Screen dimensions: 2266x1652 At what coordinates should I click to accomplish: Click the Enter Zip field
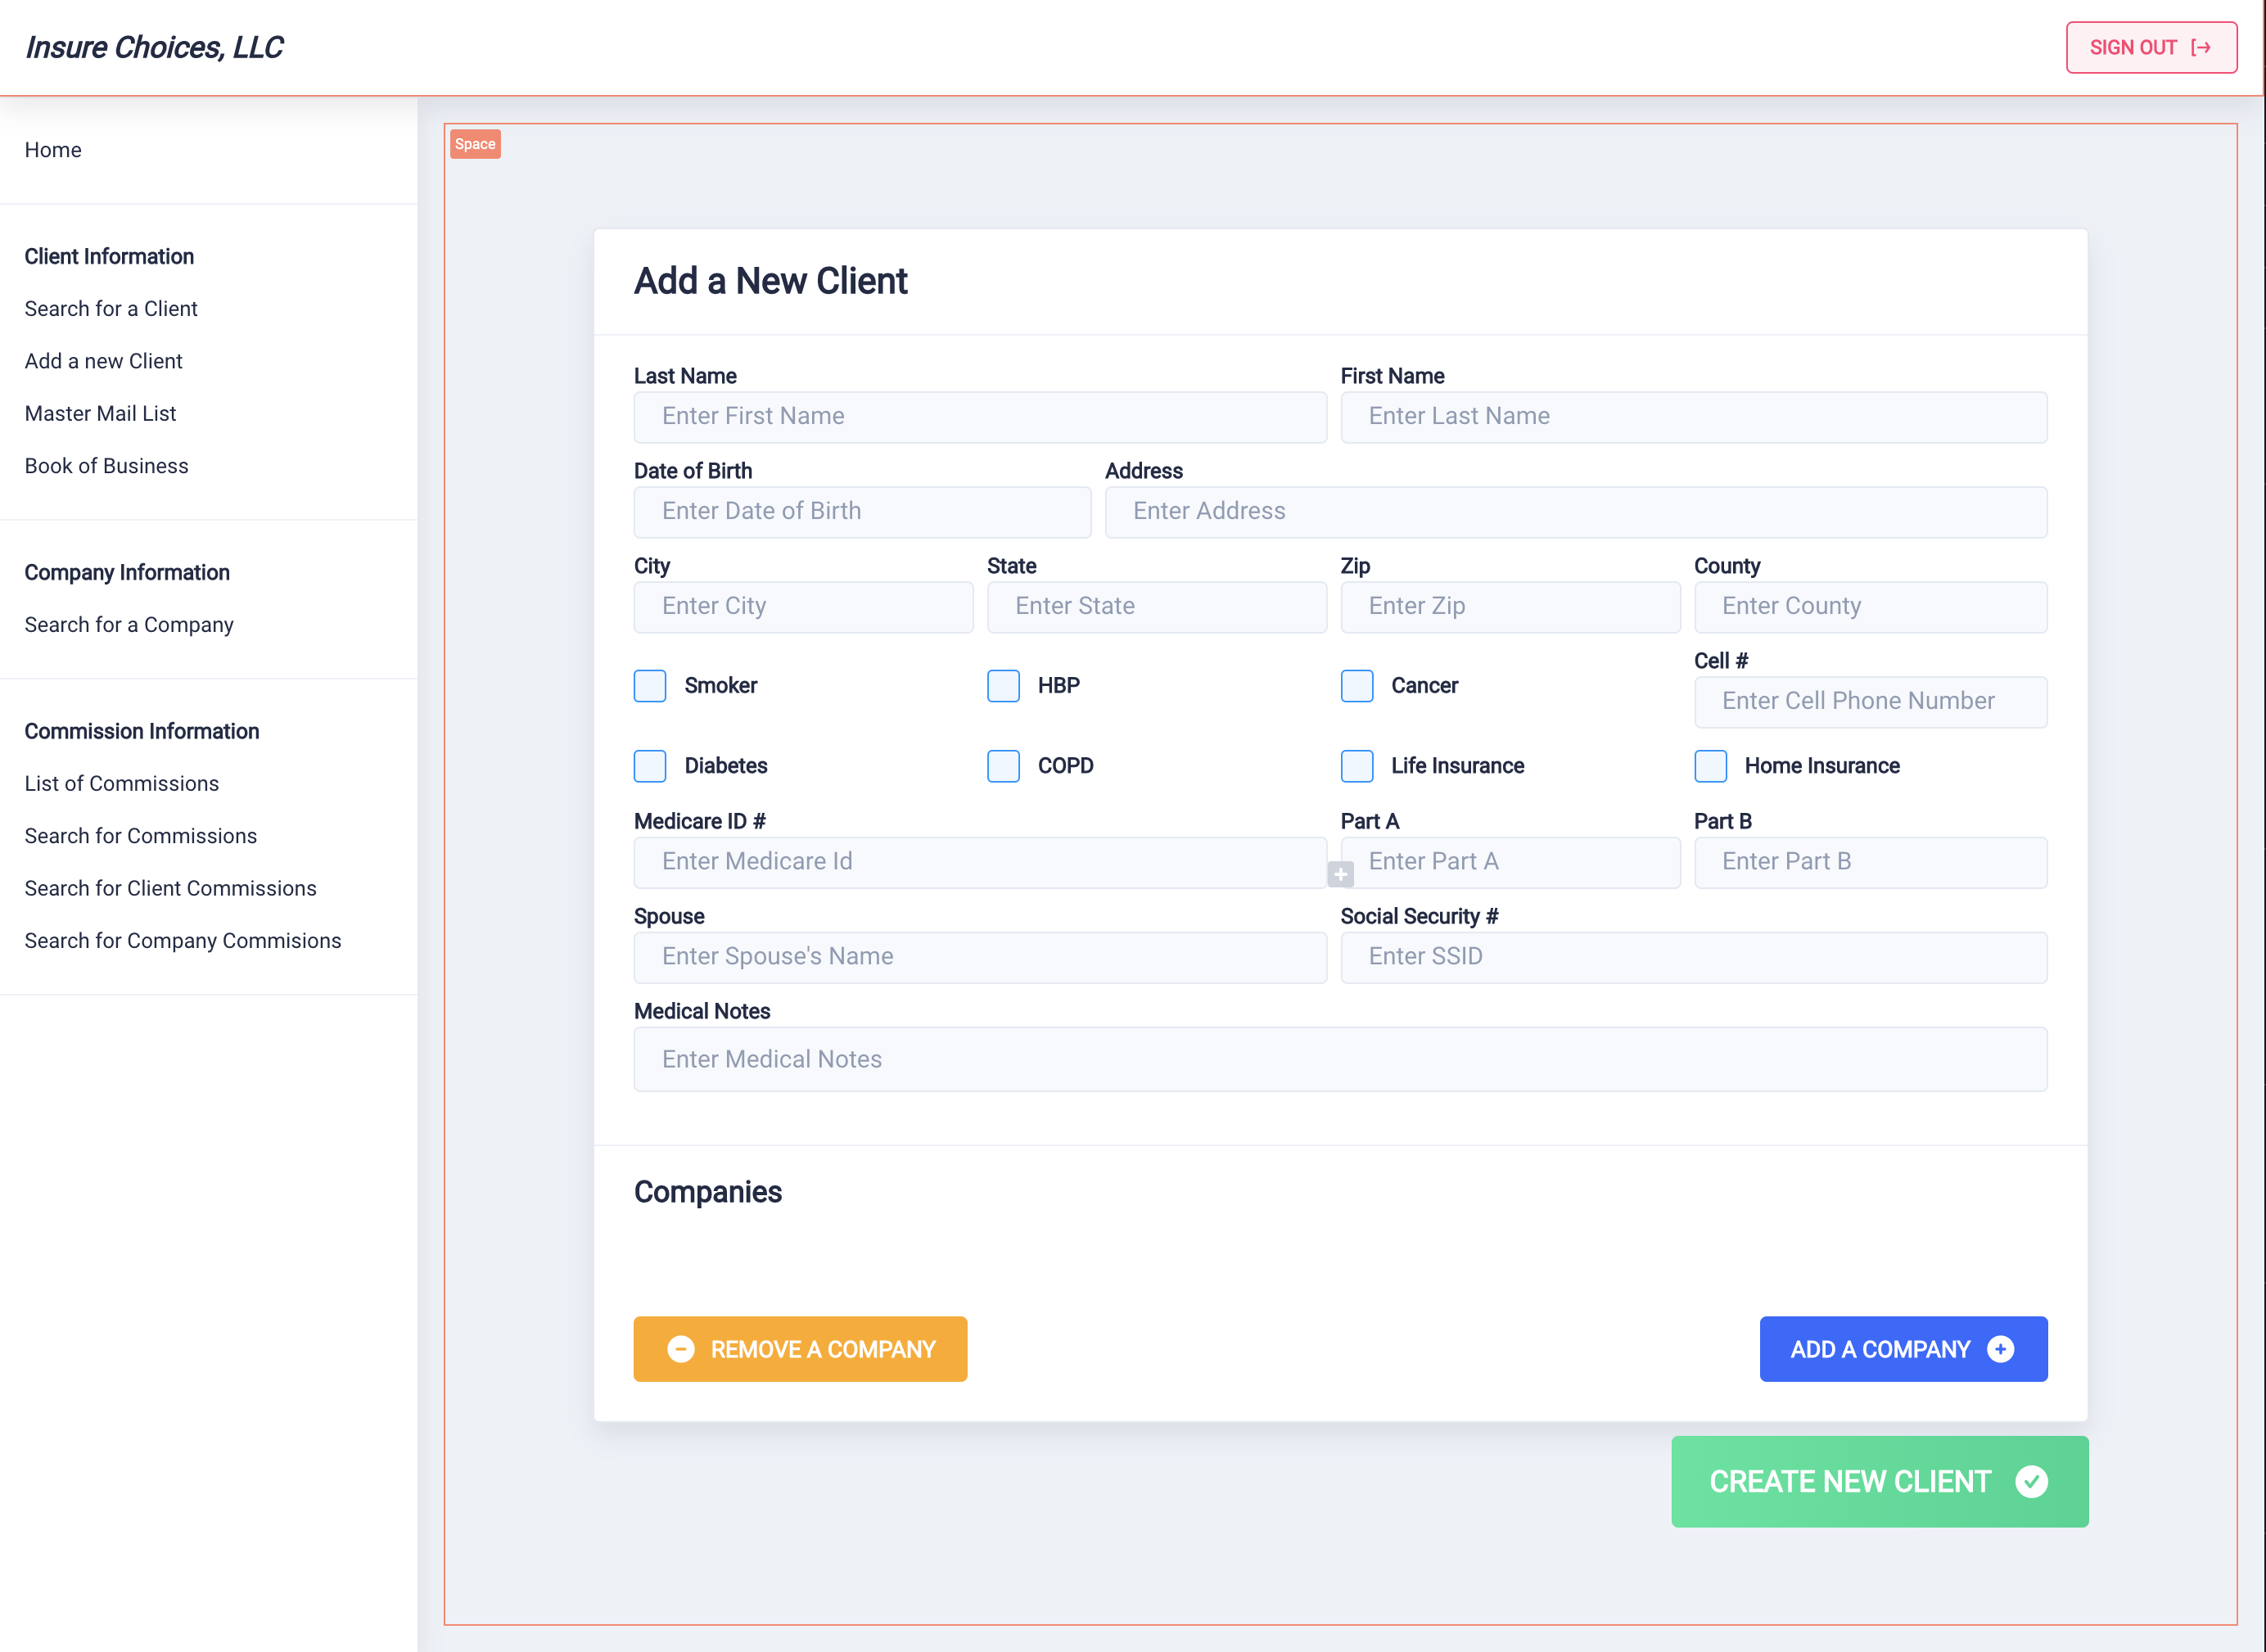1510,607
